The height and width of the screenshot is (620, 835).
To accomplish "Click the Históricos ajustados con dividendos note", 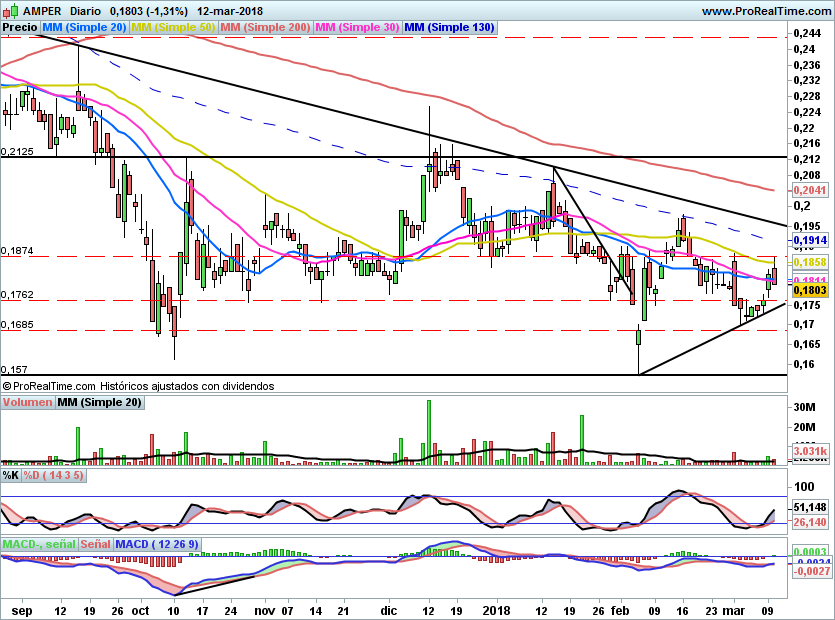I will coord(187,386).
